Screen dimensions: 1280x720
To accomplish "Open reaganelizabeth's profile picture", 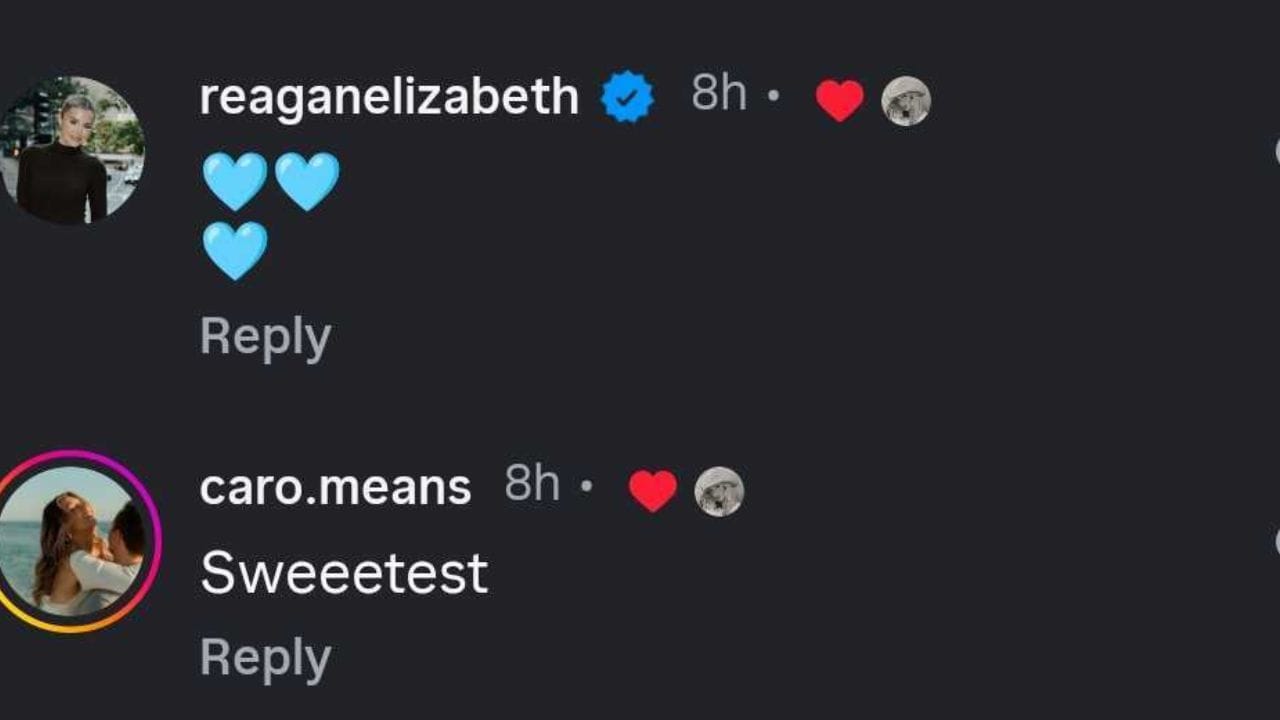I will point(70,150).
